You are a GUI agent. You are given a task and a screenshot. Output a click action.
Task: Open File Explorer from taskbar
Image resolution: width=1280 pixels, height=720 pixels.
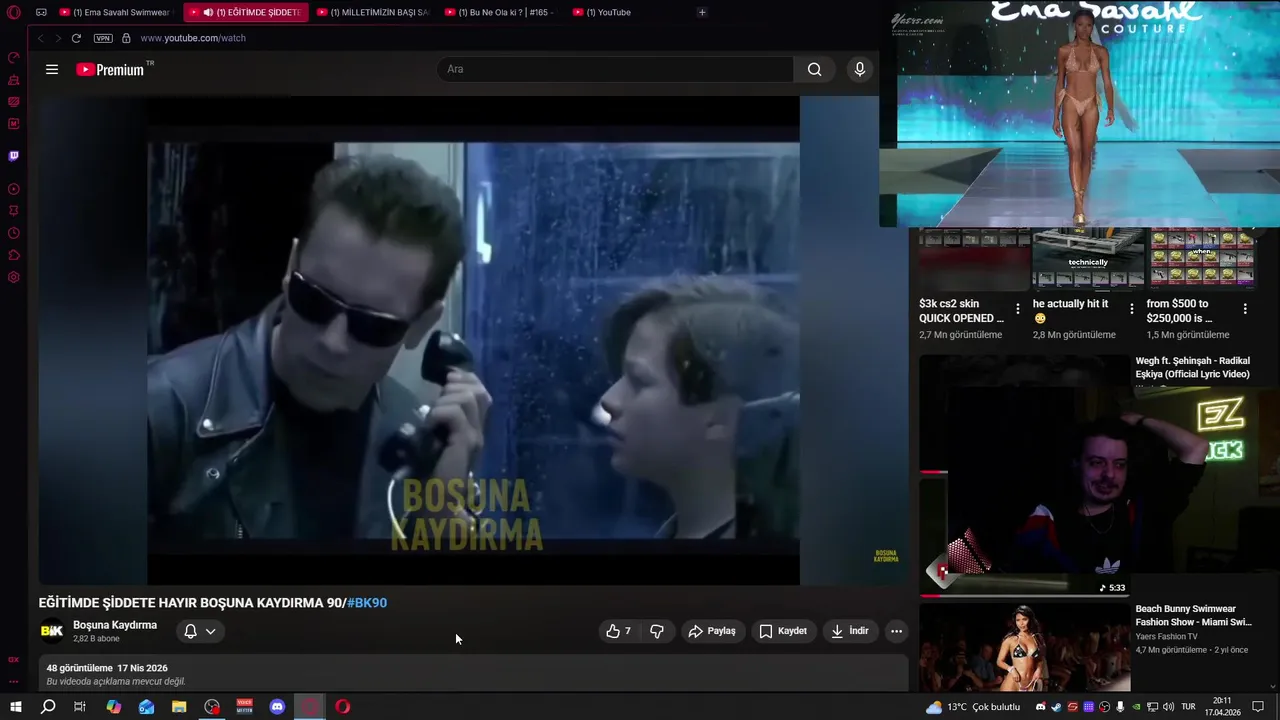[179, 707]
